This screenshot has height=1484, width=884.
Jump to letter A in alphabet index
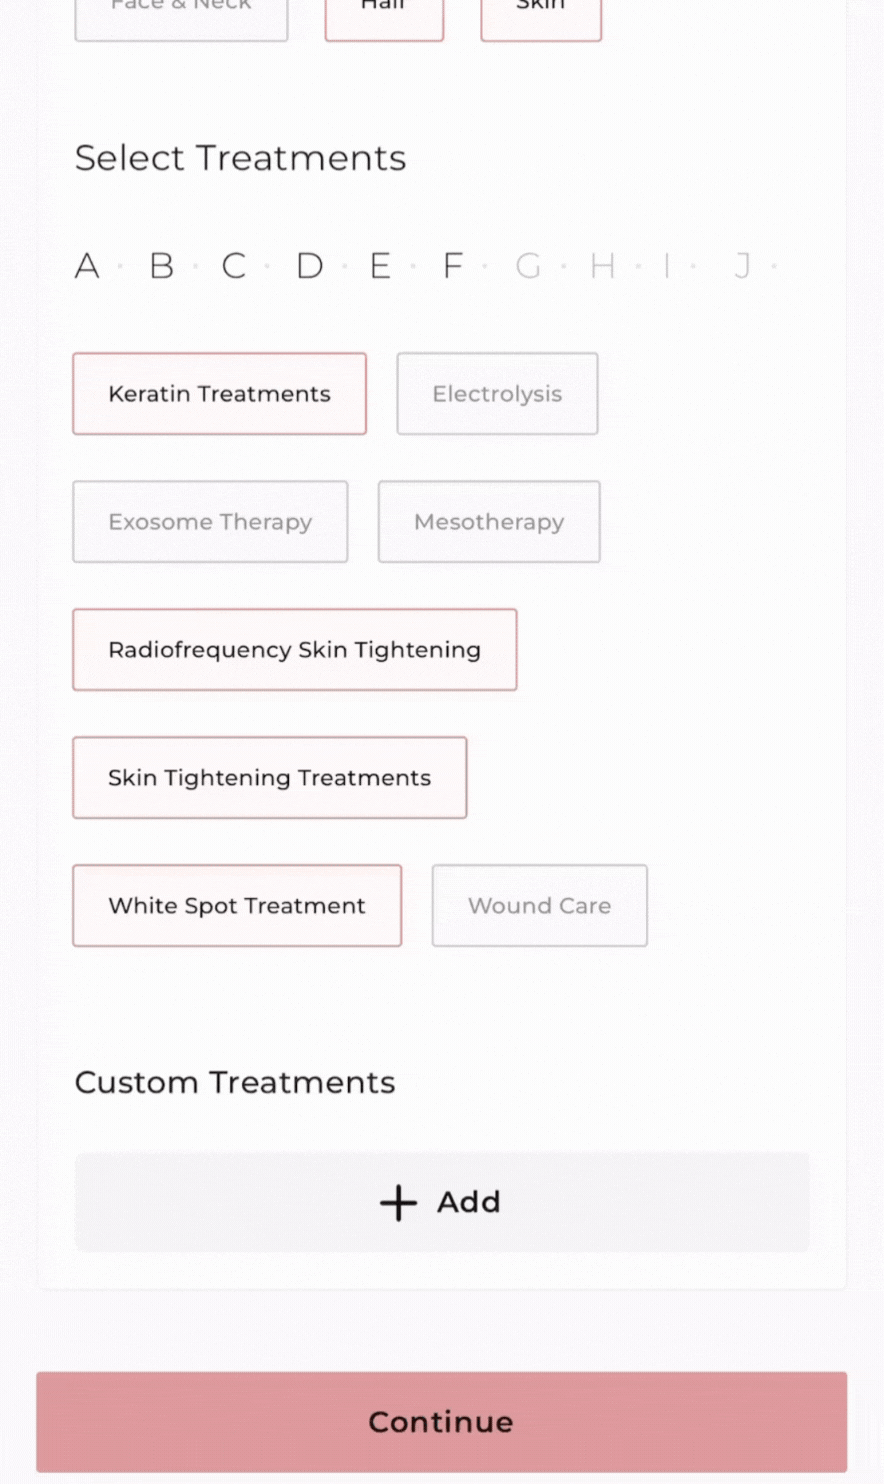(87, 266)
